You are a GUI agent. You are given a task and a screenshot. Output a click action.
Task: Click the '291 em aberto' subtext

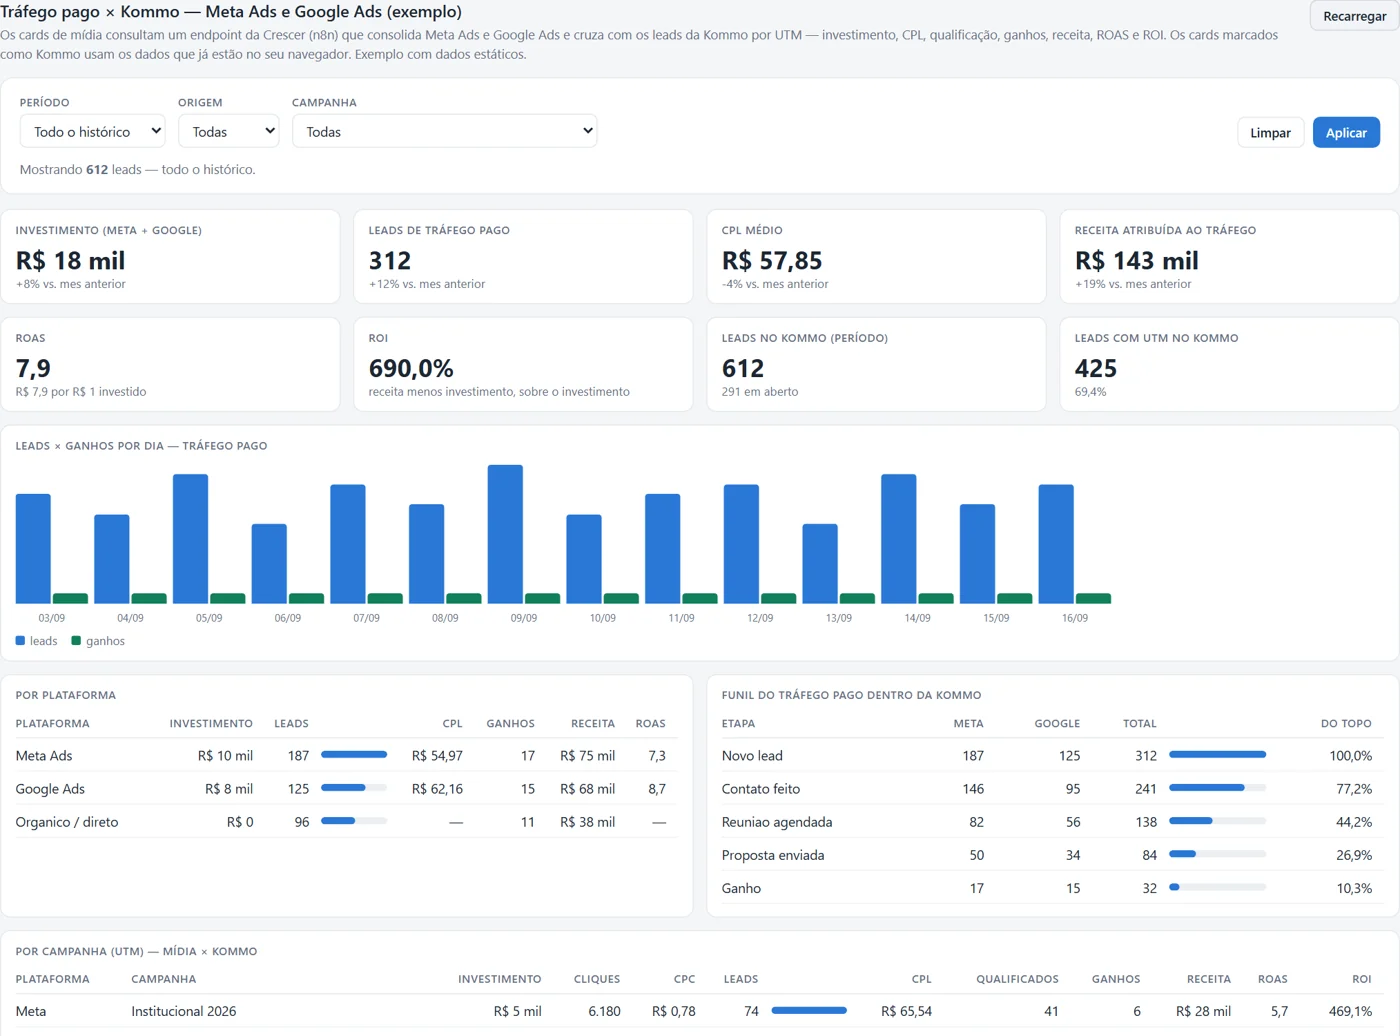[x=760, y=391]
